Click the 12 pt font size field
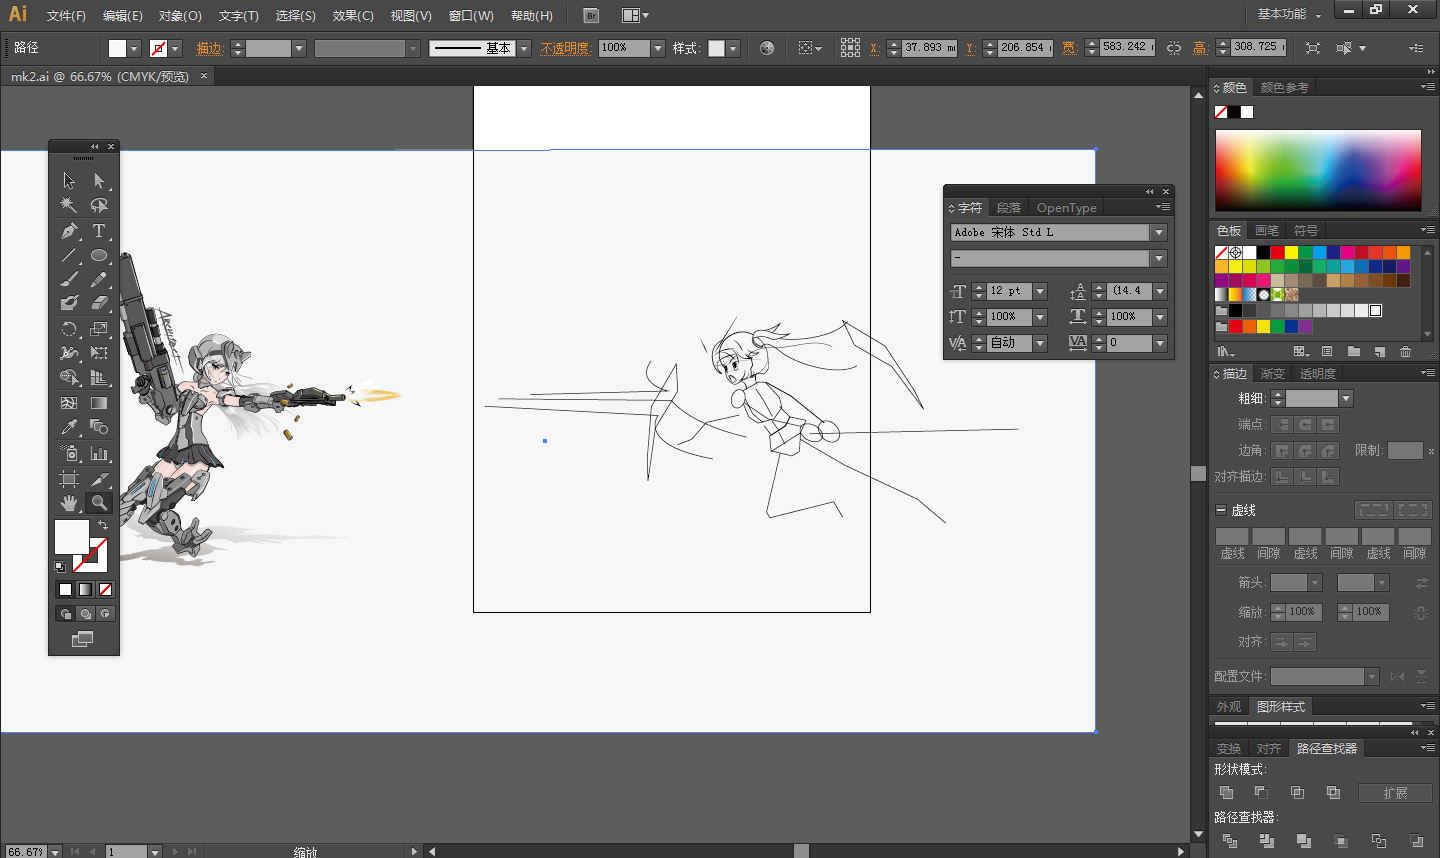The height and width of the screenshot is (858, 1440). (x=1008, y=291)
